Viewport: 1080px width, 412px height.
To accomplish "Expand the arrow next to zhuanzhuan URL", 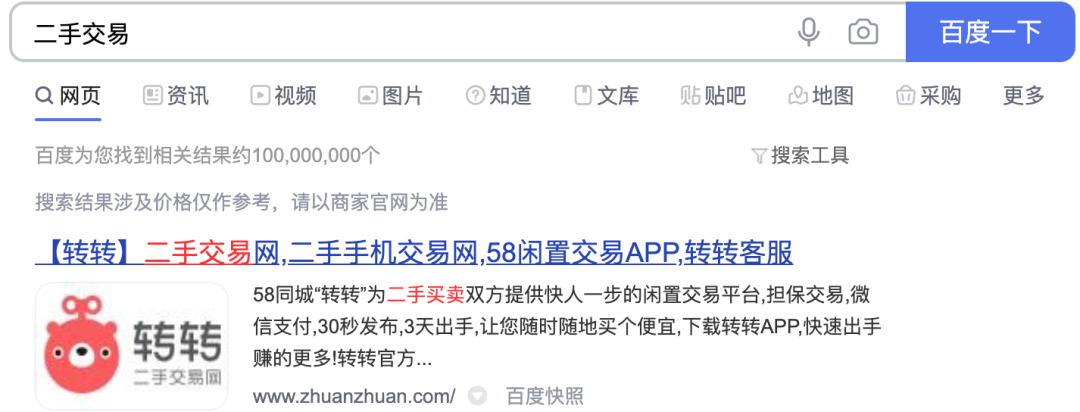I will pyautogui.click(x=477, y=396).
